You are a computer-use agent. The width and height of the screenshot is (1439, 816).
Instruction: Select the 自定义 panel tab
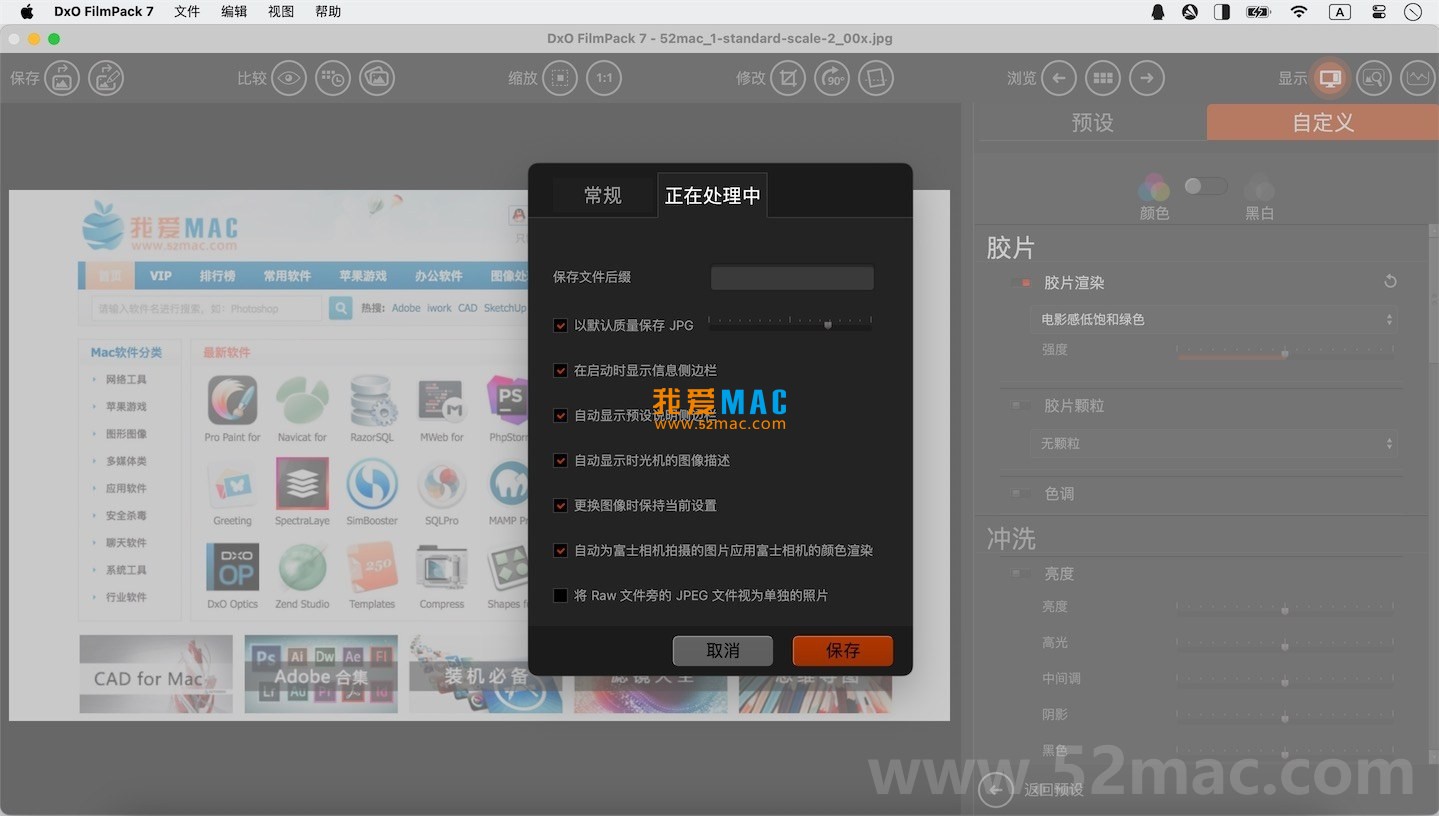[x=1323, y=122]
